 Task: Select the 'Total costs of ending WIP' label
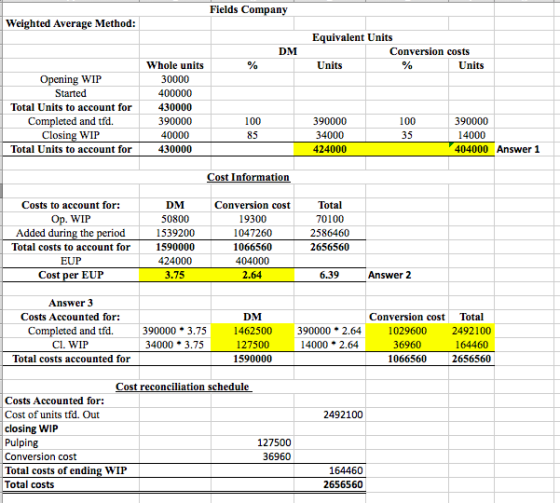(x=66, y=470)
